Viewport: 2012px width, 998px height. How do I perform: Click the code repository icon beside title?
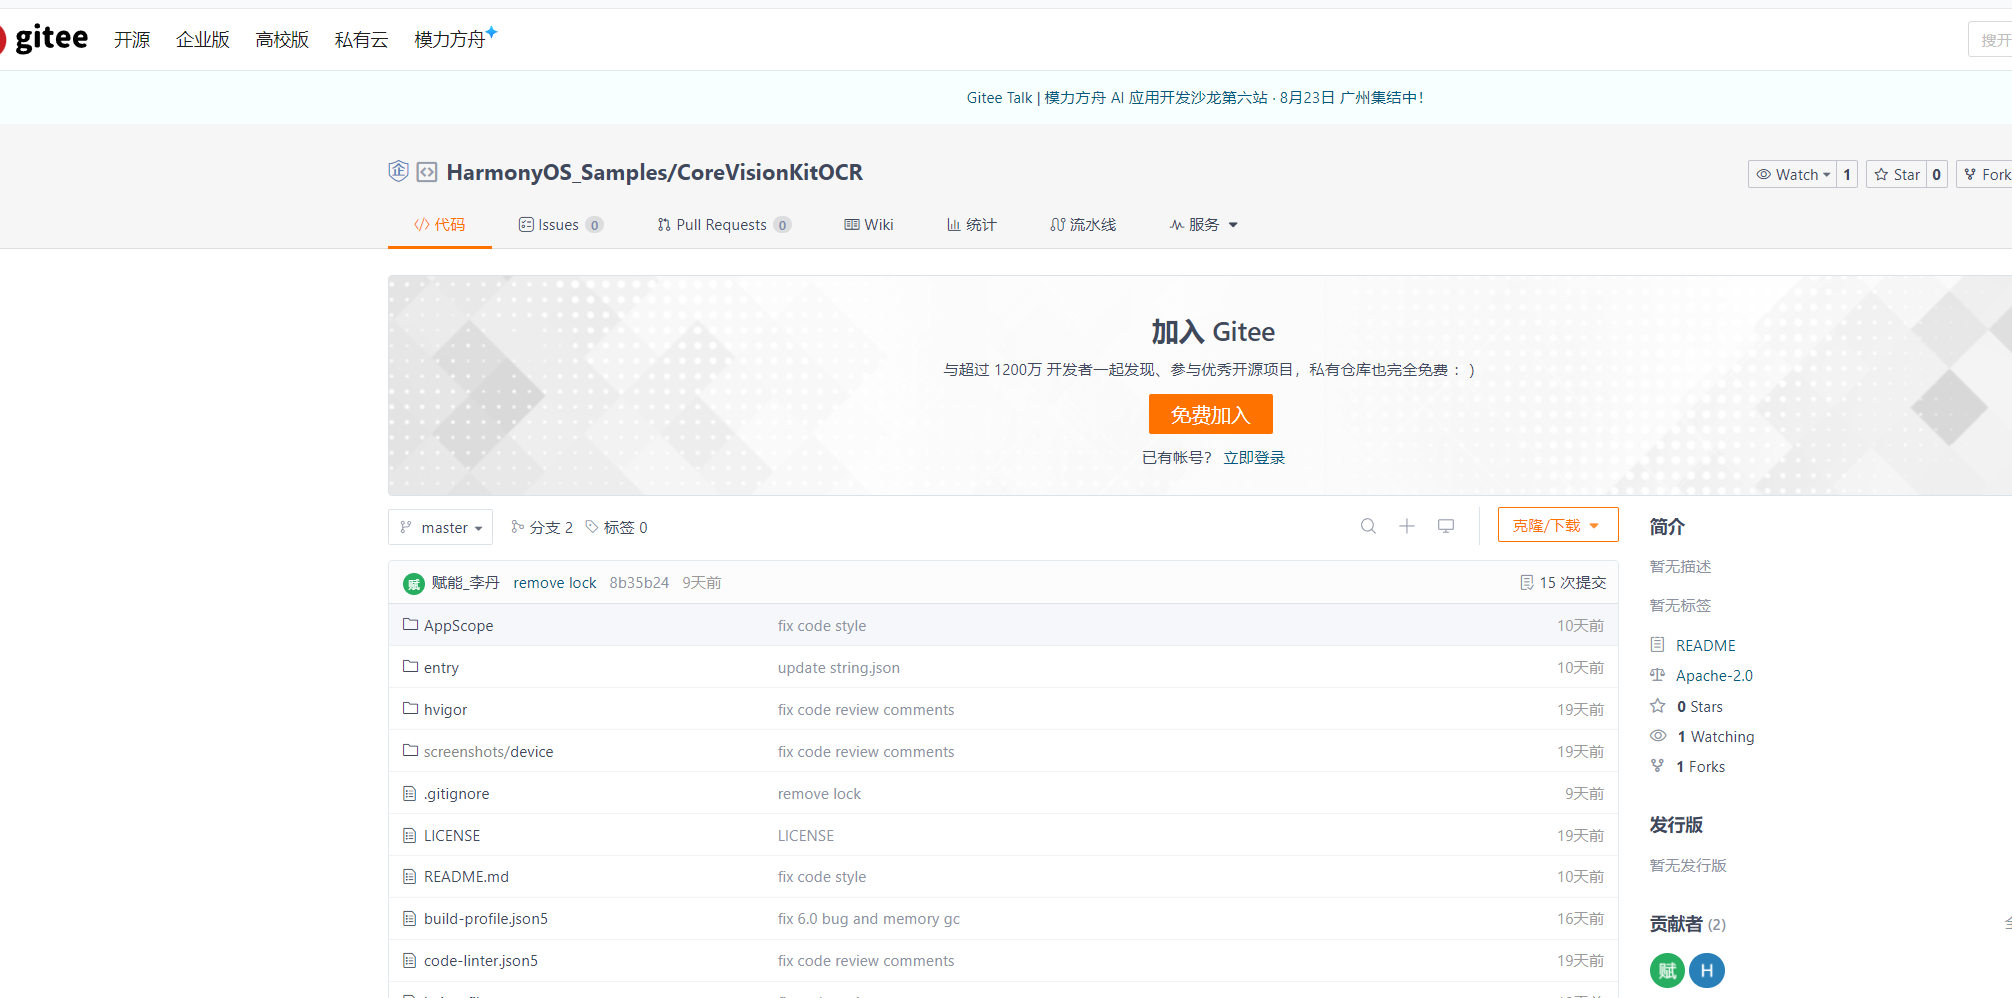click(427, 172)
